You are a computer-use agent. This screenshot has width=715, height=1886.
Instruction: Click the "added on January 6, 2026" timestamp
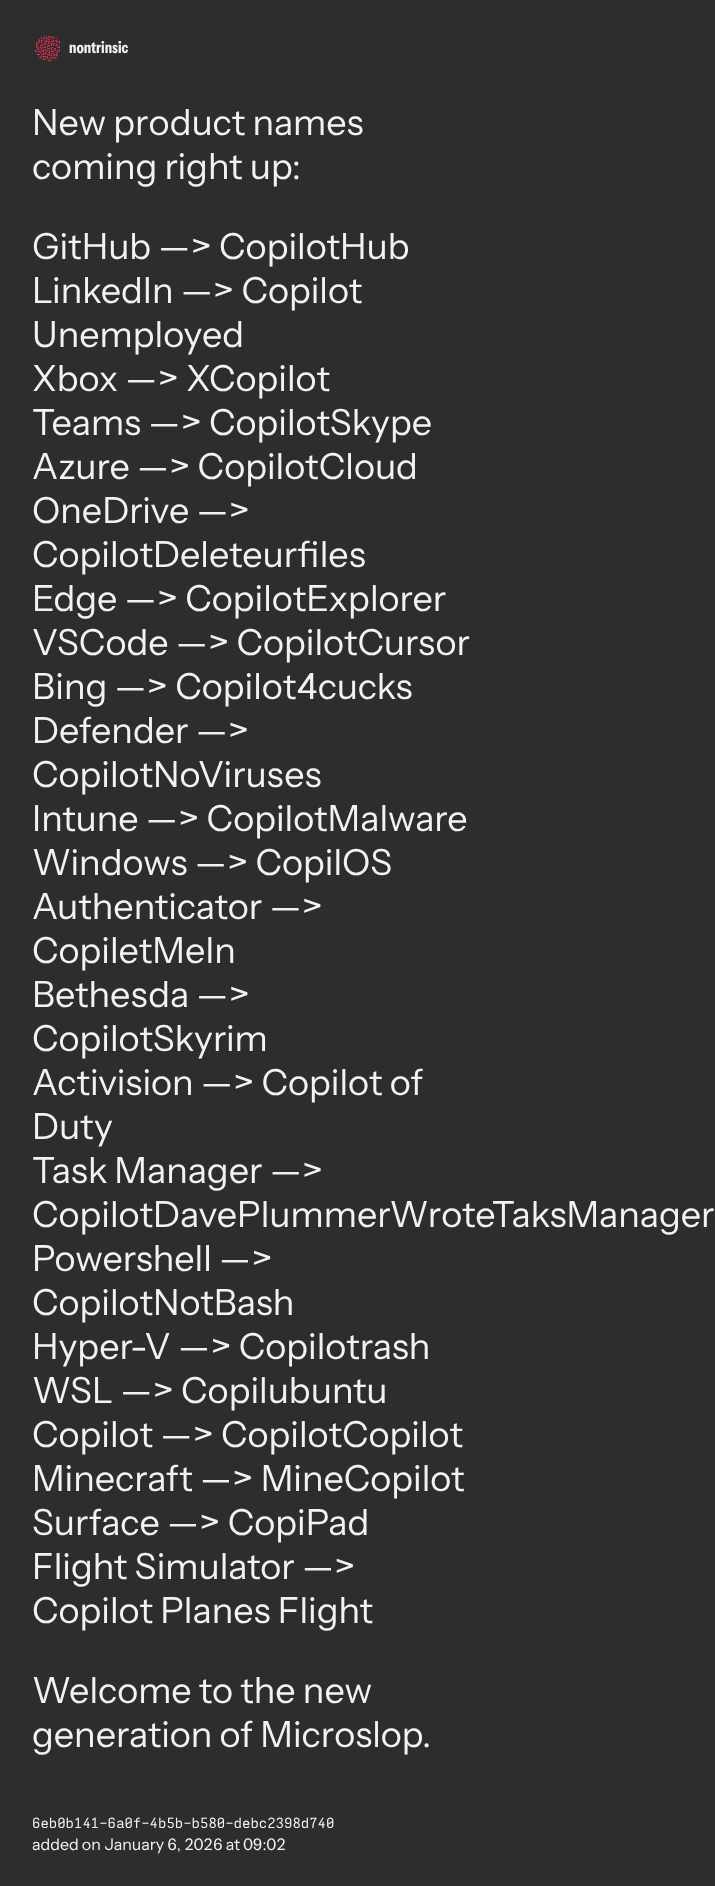tap(158, 1845)
